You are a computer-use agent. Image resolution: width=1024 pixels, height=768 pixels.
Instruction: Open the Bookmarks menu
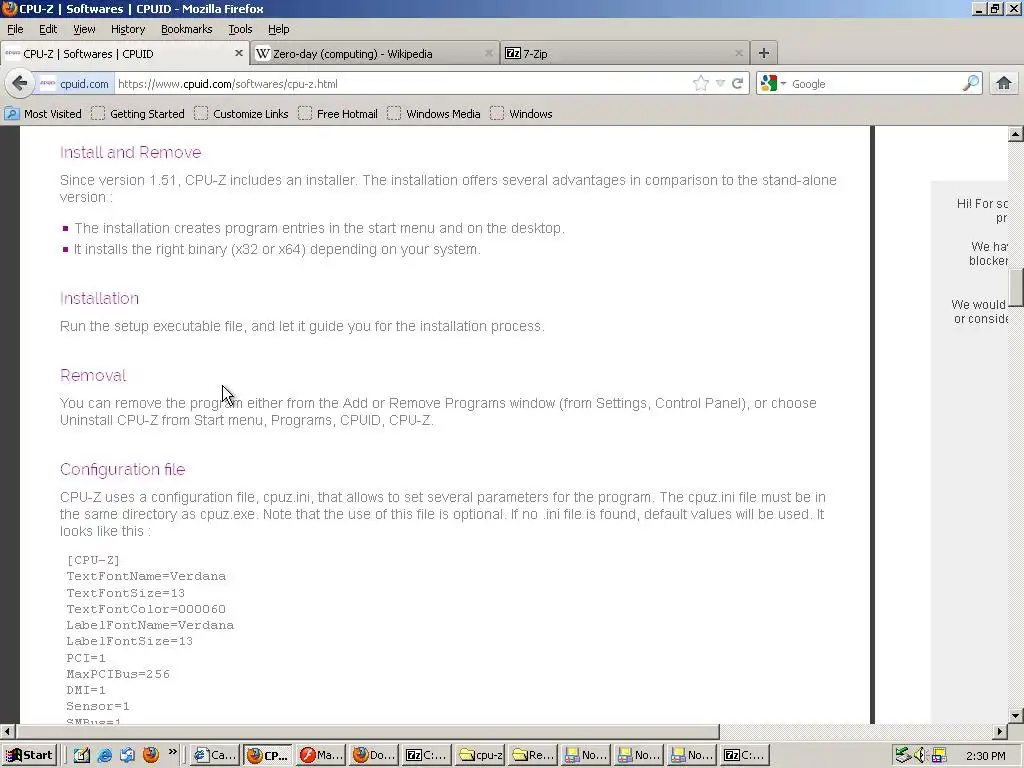tap(187, 29)
